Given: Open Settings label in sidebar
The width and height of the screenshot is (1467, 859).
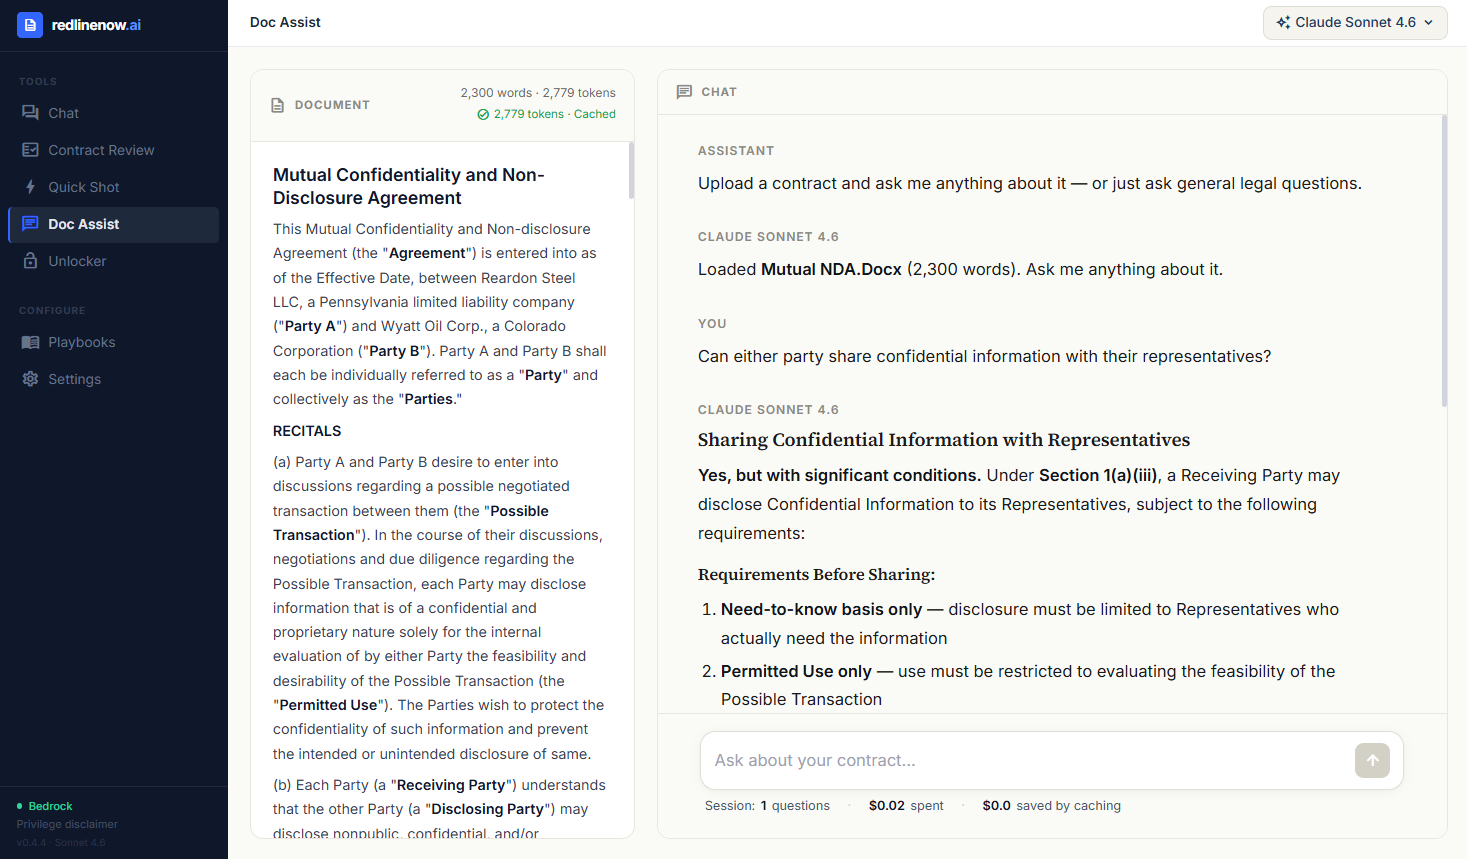Looking at the screenshot, I should tap(75, 379).
